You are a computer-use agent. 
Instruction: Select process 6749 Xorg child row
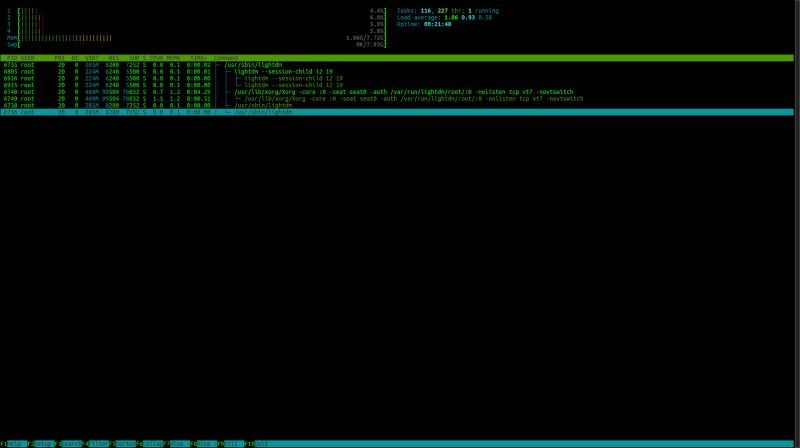397,98
